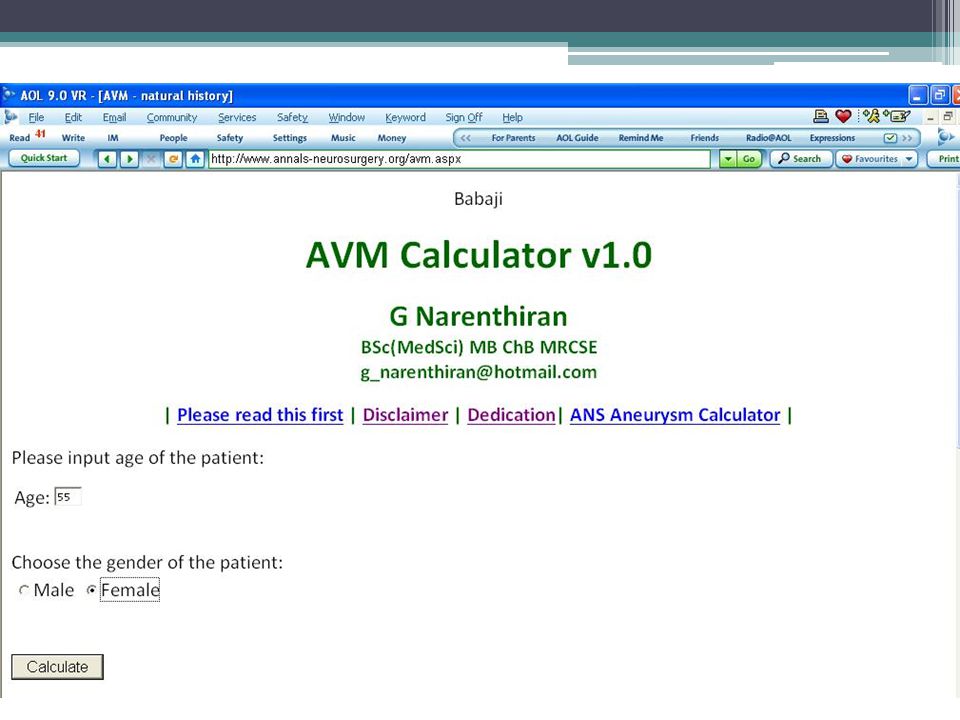Click the new mail compose icon
The height and width of the screenshot is (720, 960).
coord(896,116)
